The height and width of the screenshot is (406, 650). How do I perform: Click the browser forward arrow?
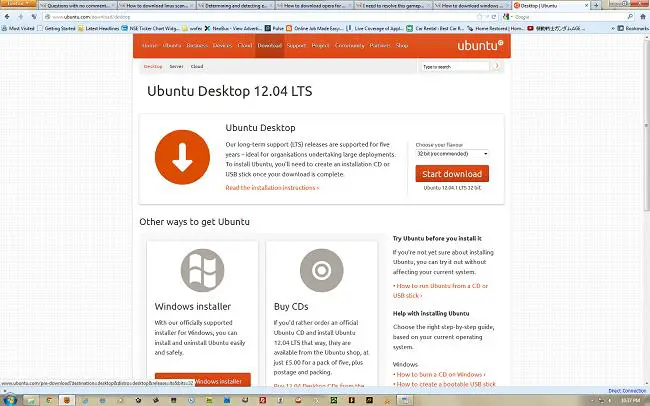[x=20, y=17]
